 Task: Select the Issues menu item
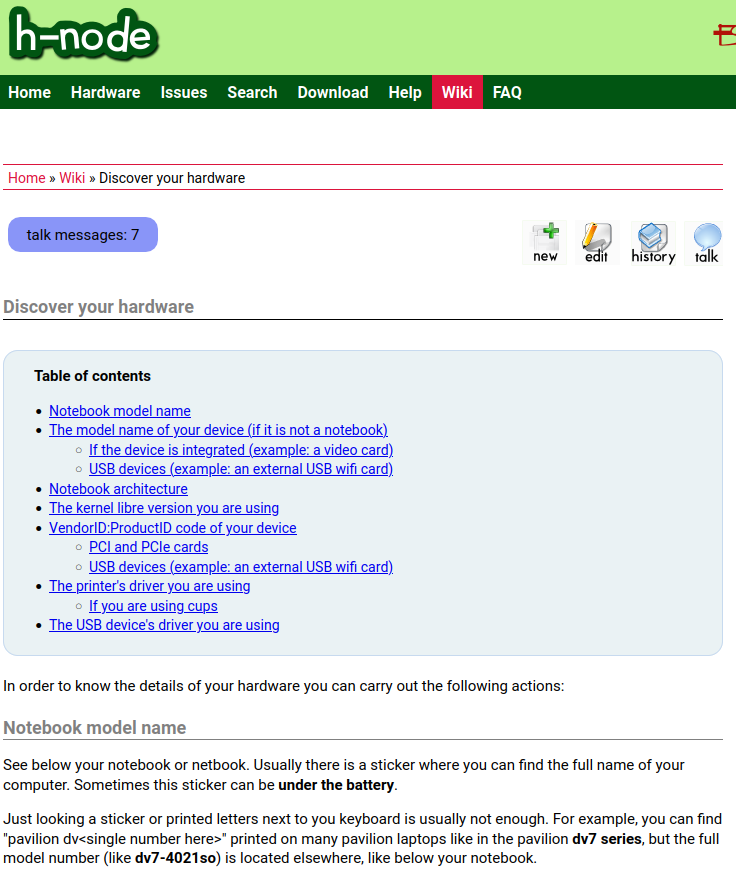184,92
